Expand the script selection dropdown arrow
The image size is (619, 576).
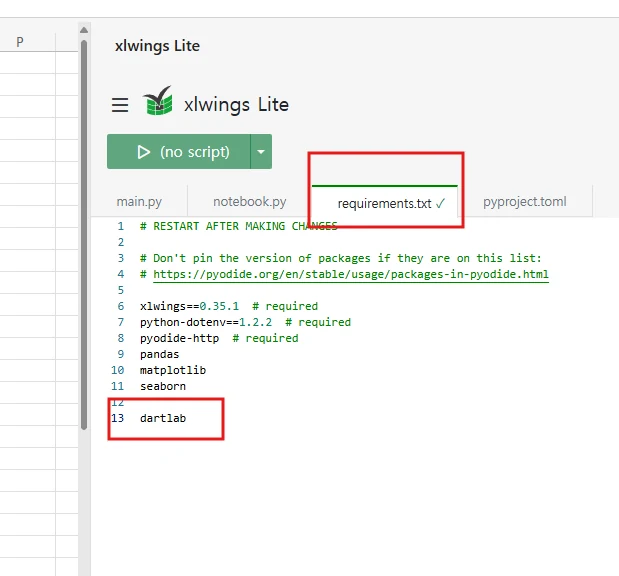(x=261, y=152)
